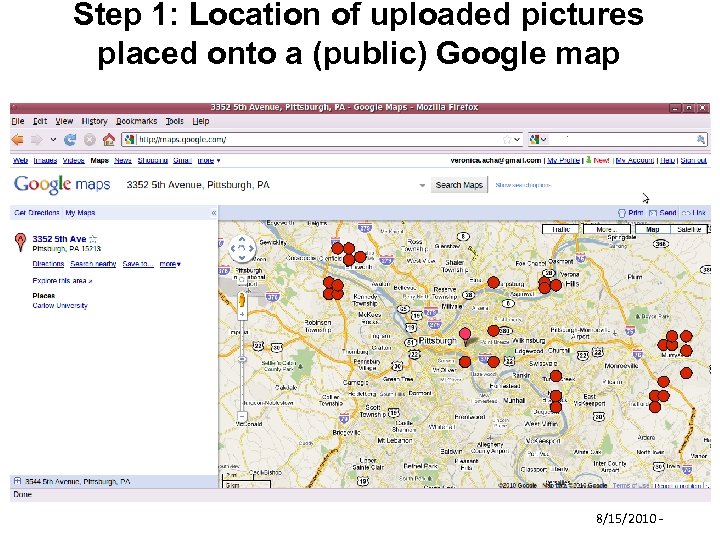
Task: Open the Get Directions tab
Action: pyautogui.click(x=37, y=213)
